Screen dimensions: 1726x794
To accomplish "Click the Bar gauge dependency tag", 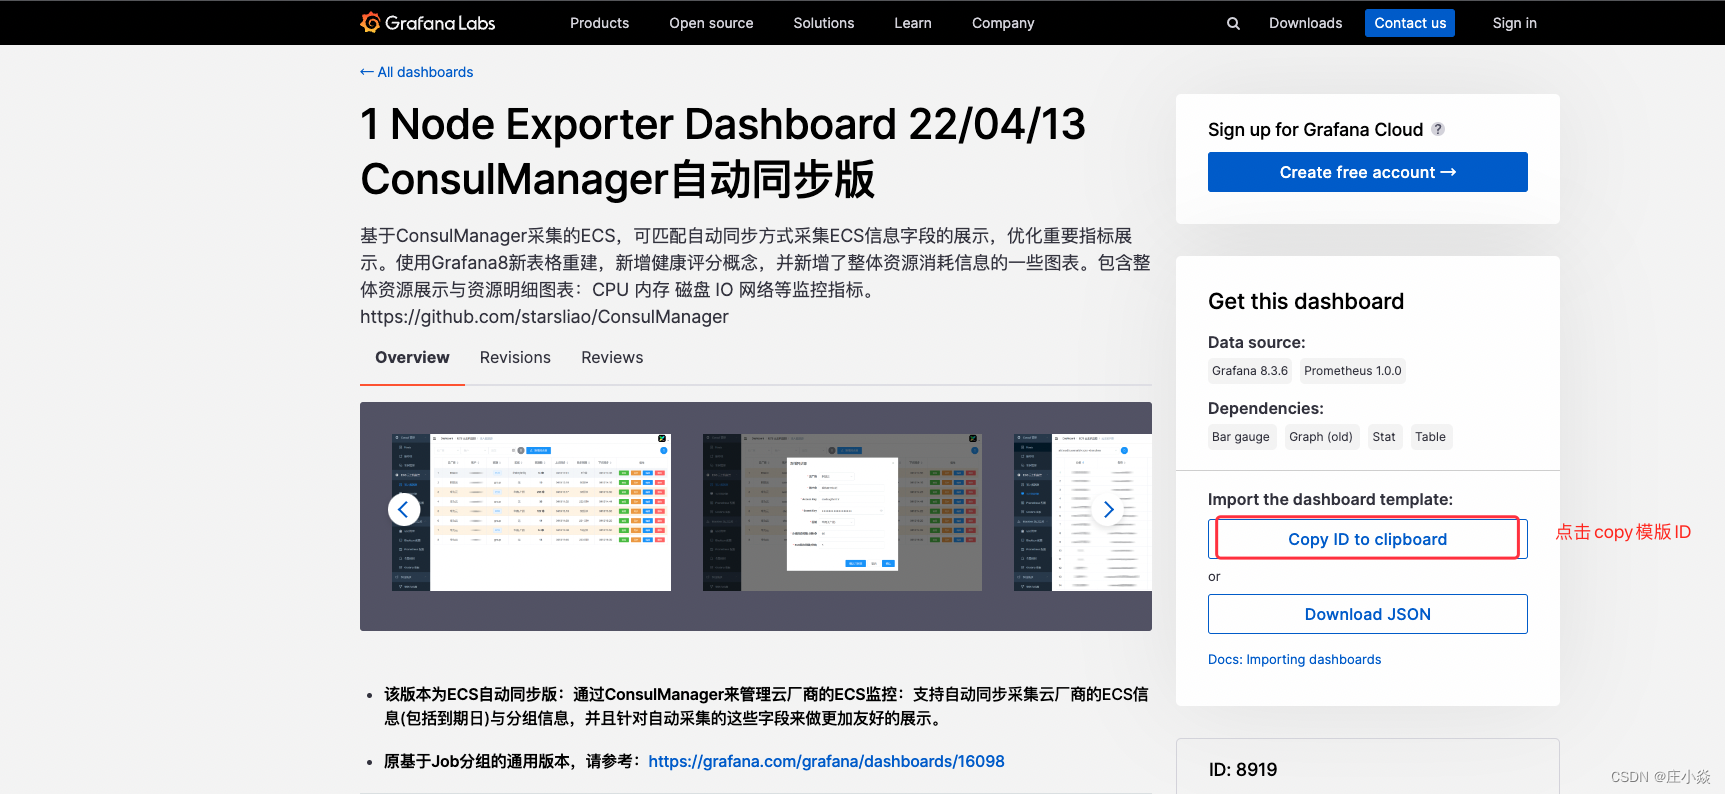I will [x=1241, y=437].
